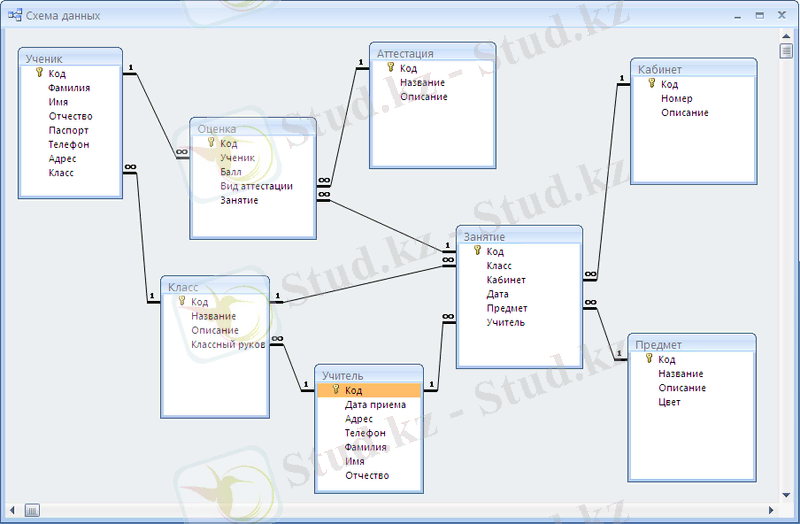Click the key icon in Предмет table
Viewport: 800px width, 524px height.
(x=649, y=359)
